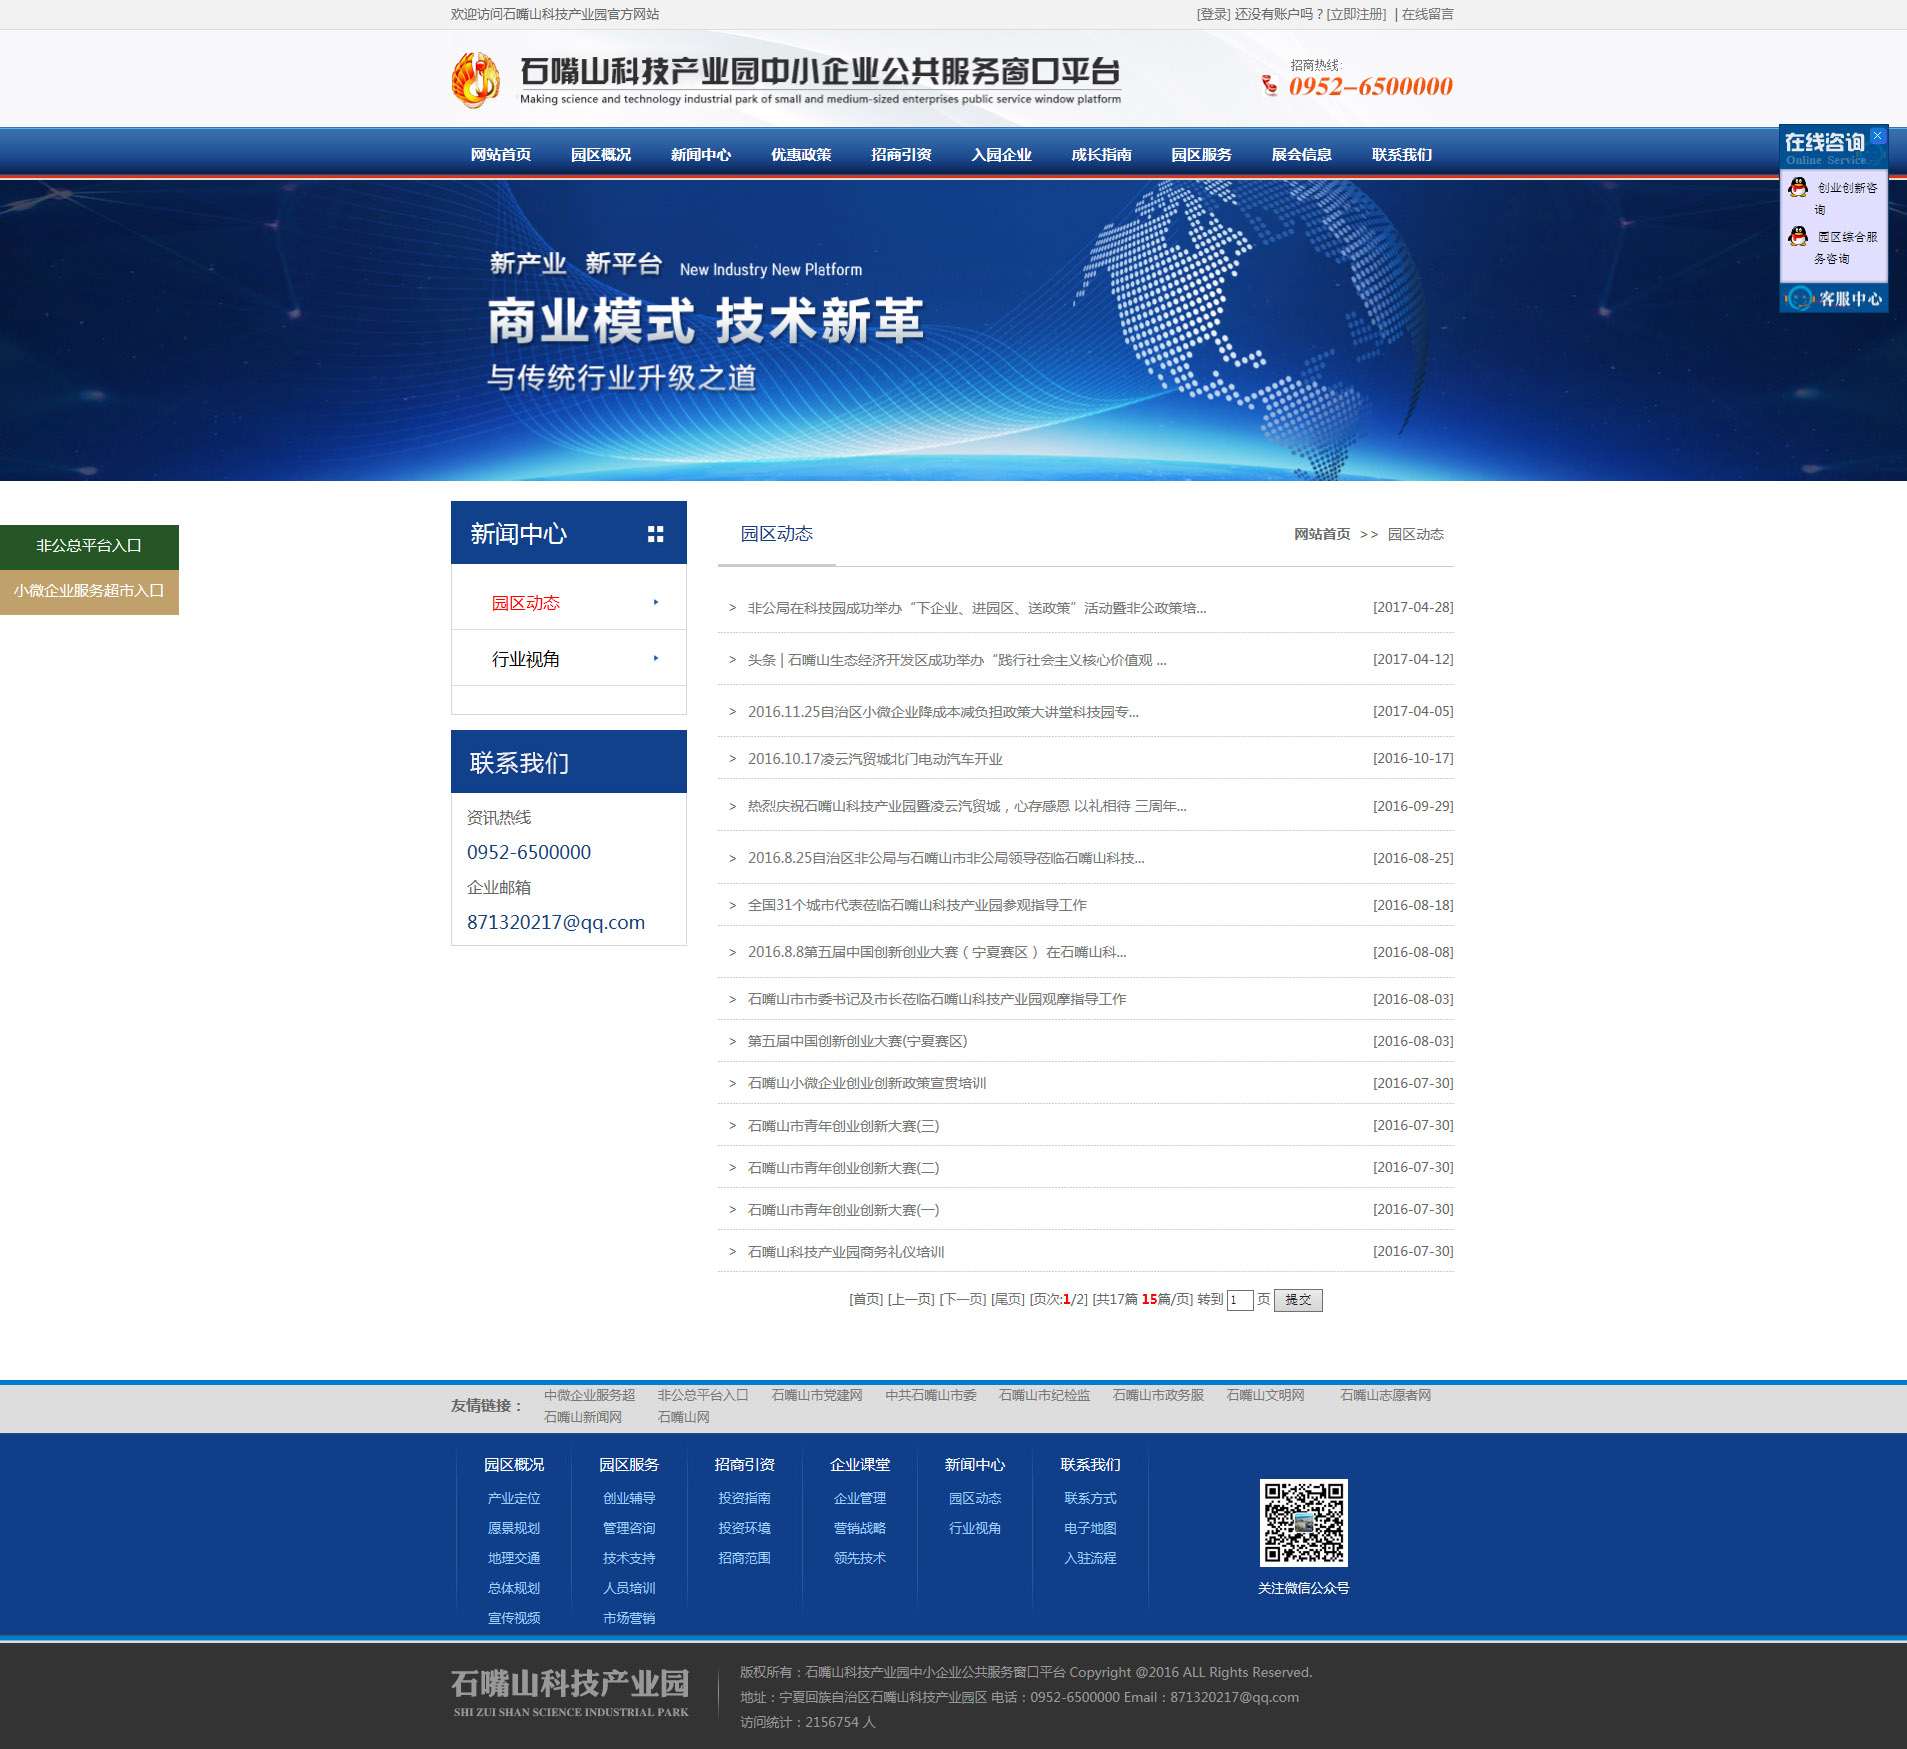Go to next page via 下一页 link
The image size is (1907, 1749).
(x=962, y=1300)
